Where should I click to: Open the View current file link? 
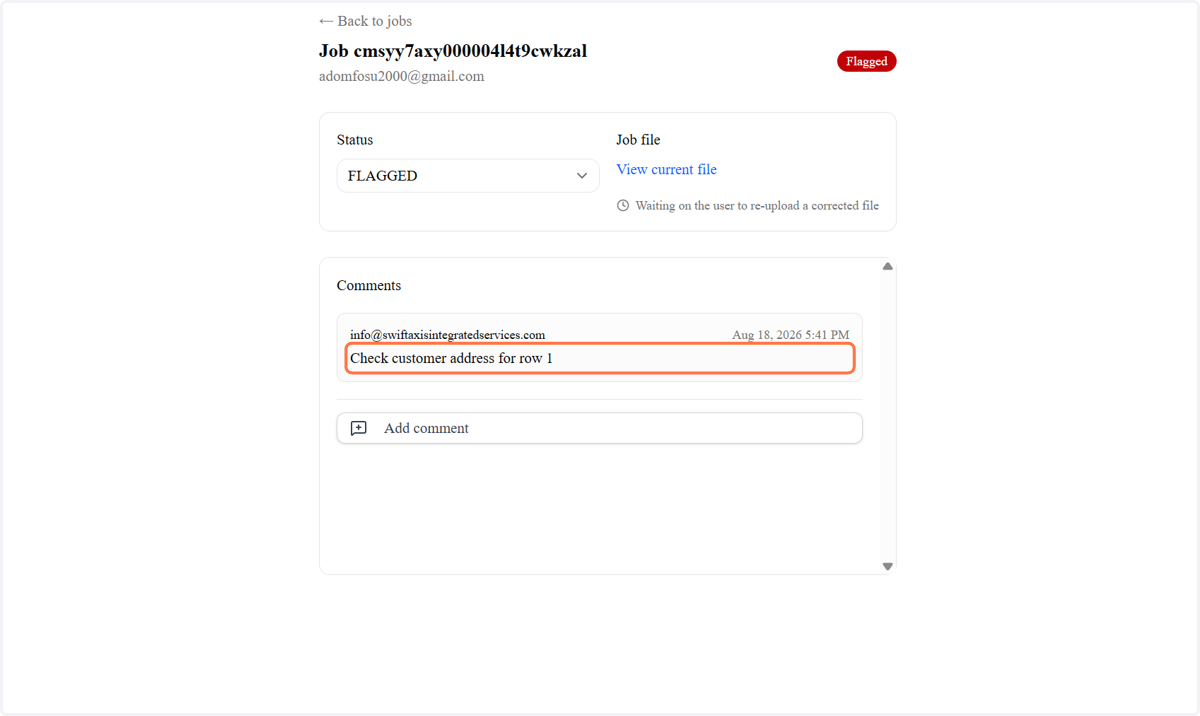pyautogui.click(x=666, y=169)
